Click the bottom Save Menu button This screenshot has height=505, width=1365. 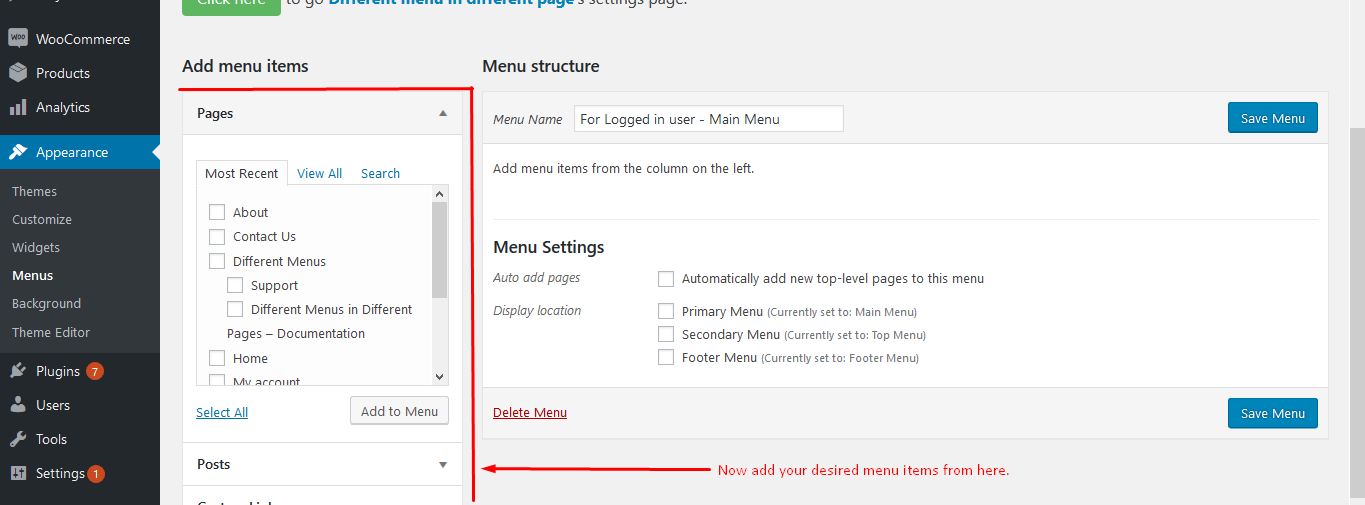(x=1272, y=413)
